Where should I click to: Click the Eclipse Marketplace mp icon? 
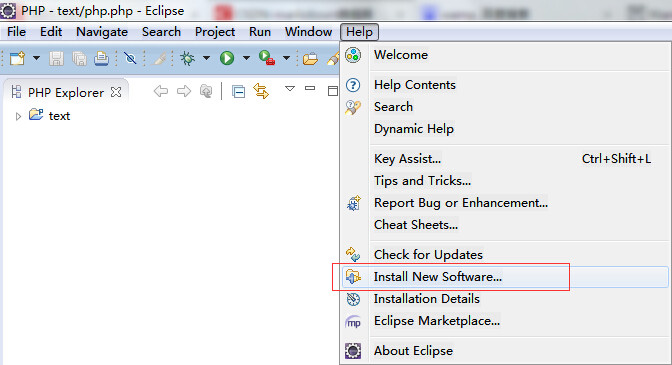[x=353, y=322]
